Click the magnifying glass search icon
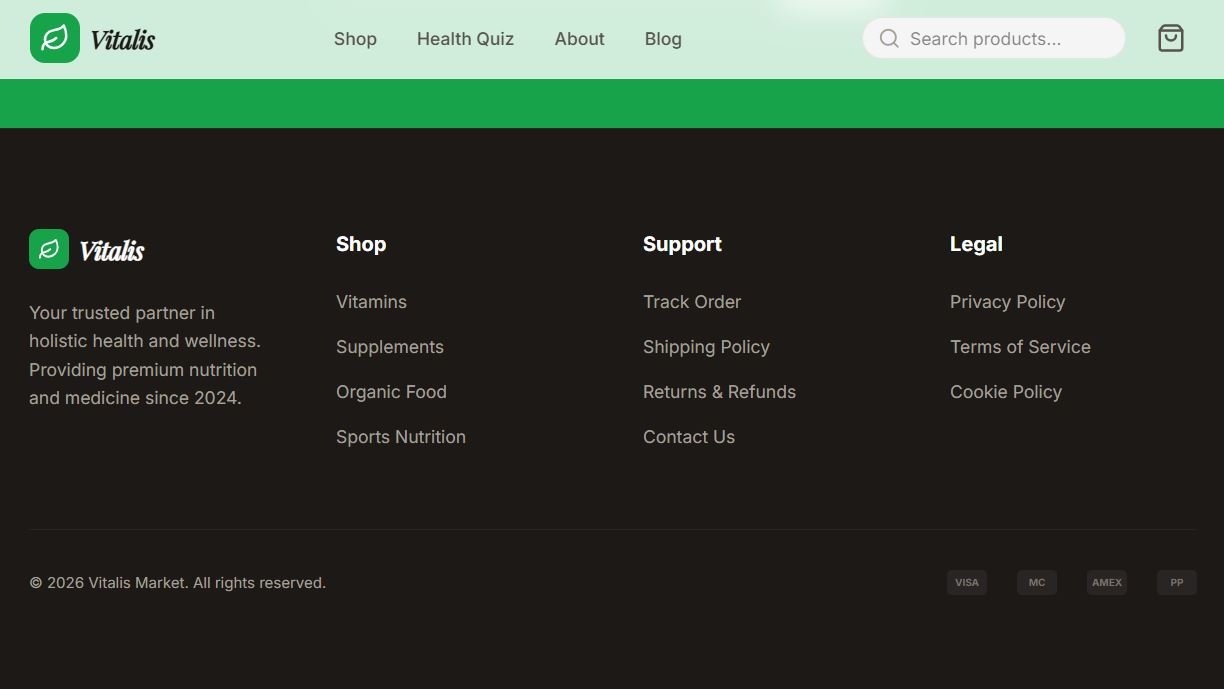This screenshot has height=689, width=1224. click(889, 38)
